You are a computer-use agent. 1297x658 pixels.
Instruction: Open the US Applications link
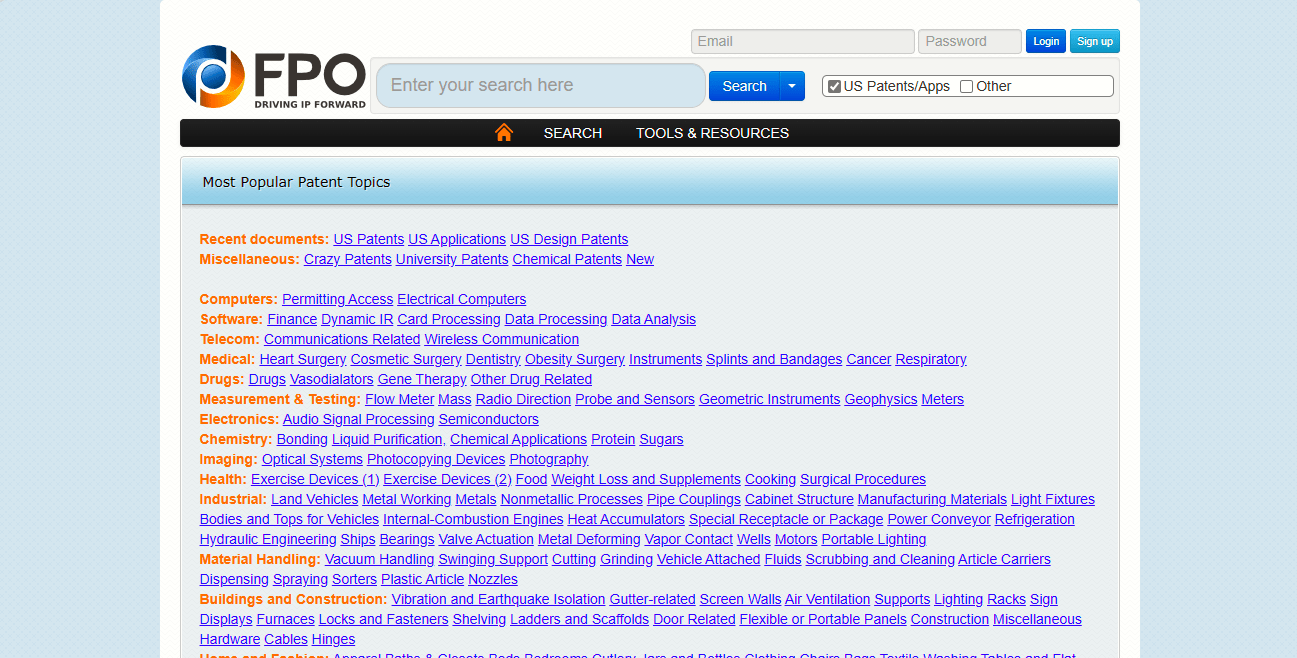coord(457,239)
